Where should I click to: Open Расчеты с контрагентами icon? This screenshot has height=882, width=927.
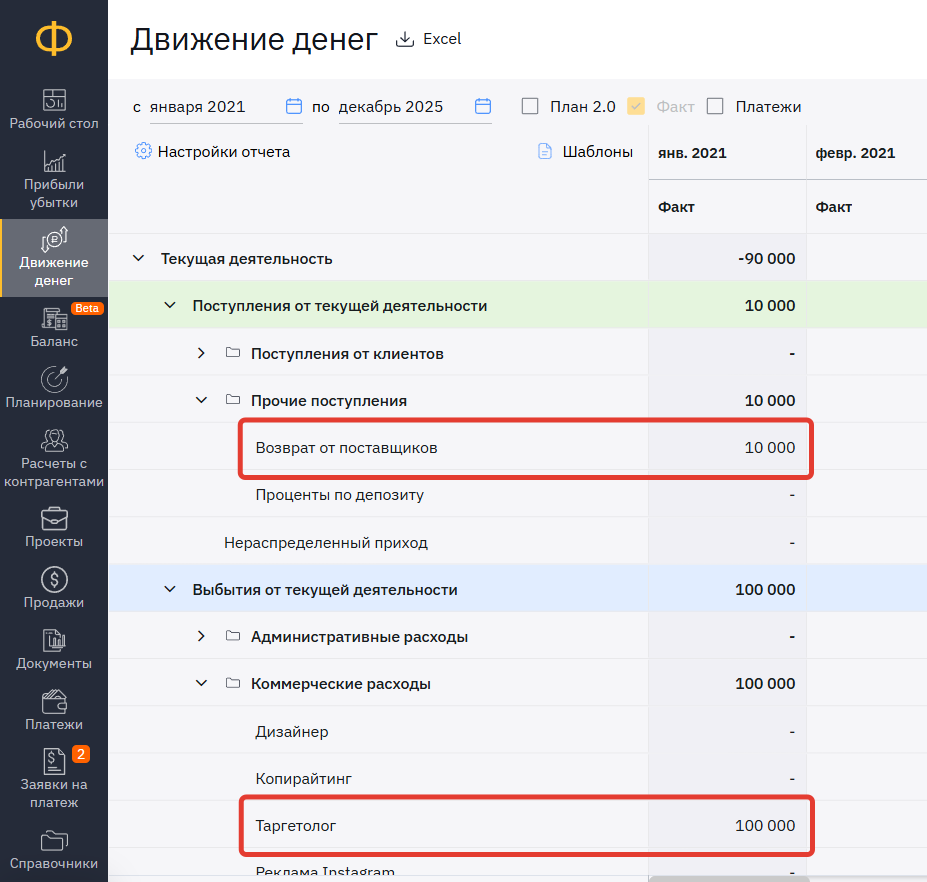(x=54, y=440)
